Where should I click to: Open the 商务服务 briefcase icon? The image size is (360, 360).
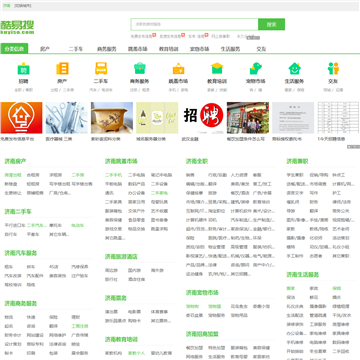click(140, 68)
